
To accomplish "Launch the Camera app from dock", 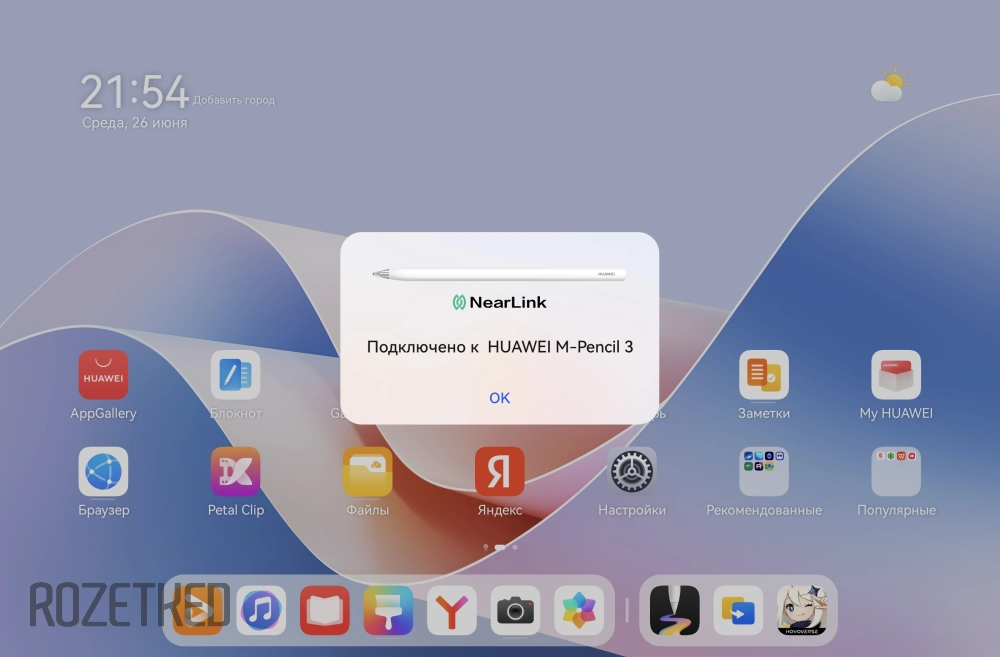I will [x=516, y=610].
